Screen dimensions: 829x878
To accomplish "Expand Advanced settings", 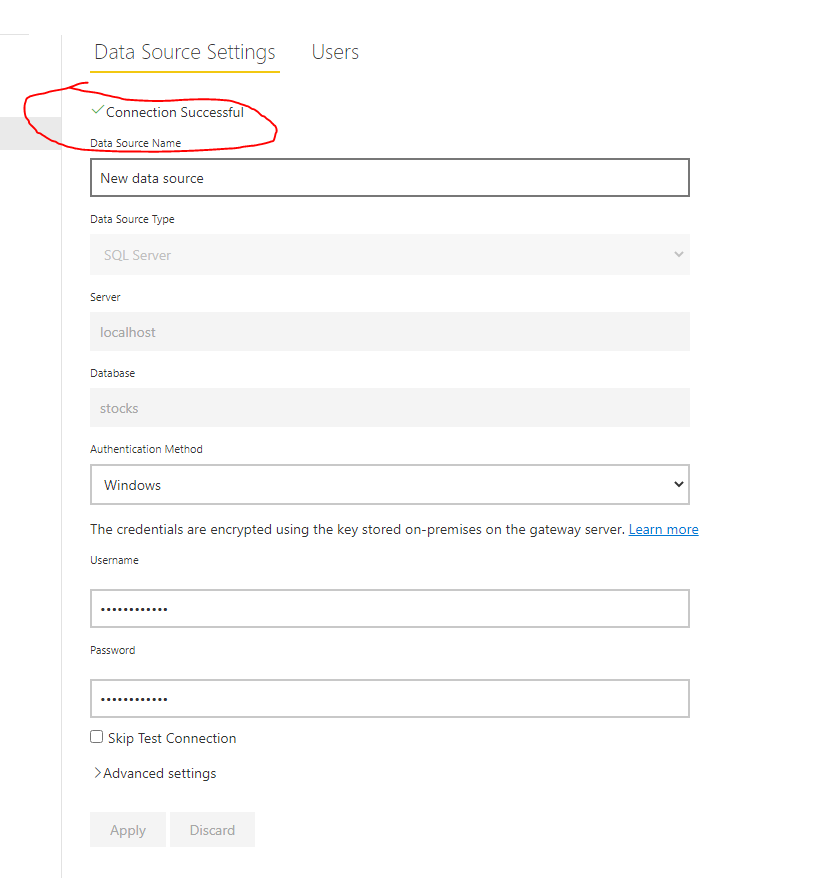I will pos(155,773).
